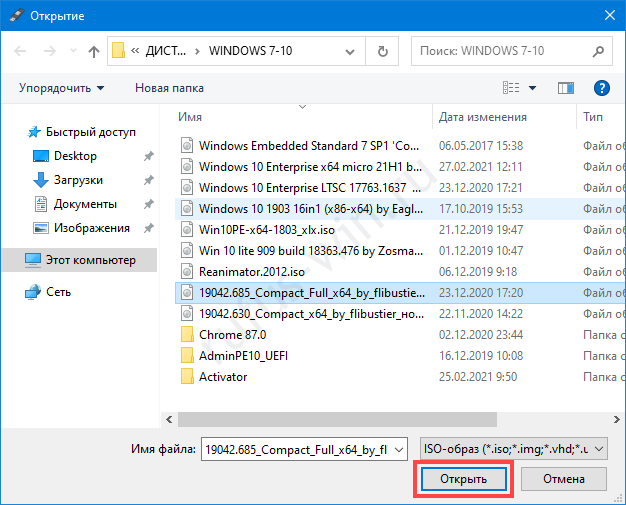
Task: Click WINDOWS 7-10 in the address path
Action: click(x=250, y=51)
